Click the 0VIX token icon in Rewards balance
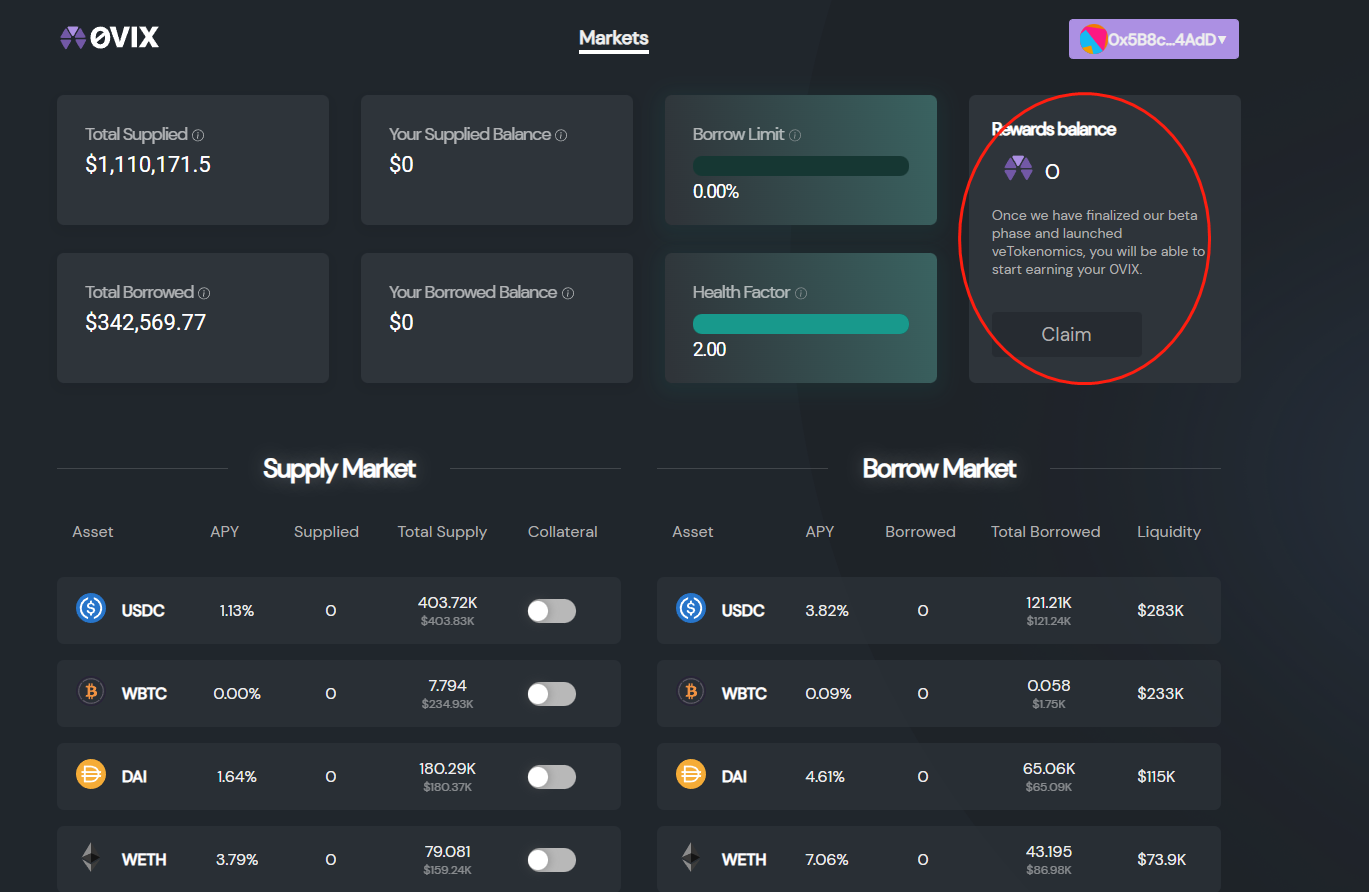The height and width of the screenshot is (892, 1369). pyautogui.click(x=1018, y=169)
